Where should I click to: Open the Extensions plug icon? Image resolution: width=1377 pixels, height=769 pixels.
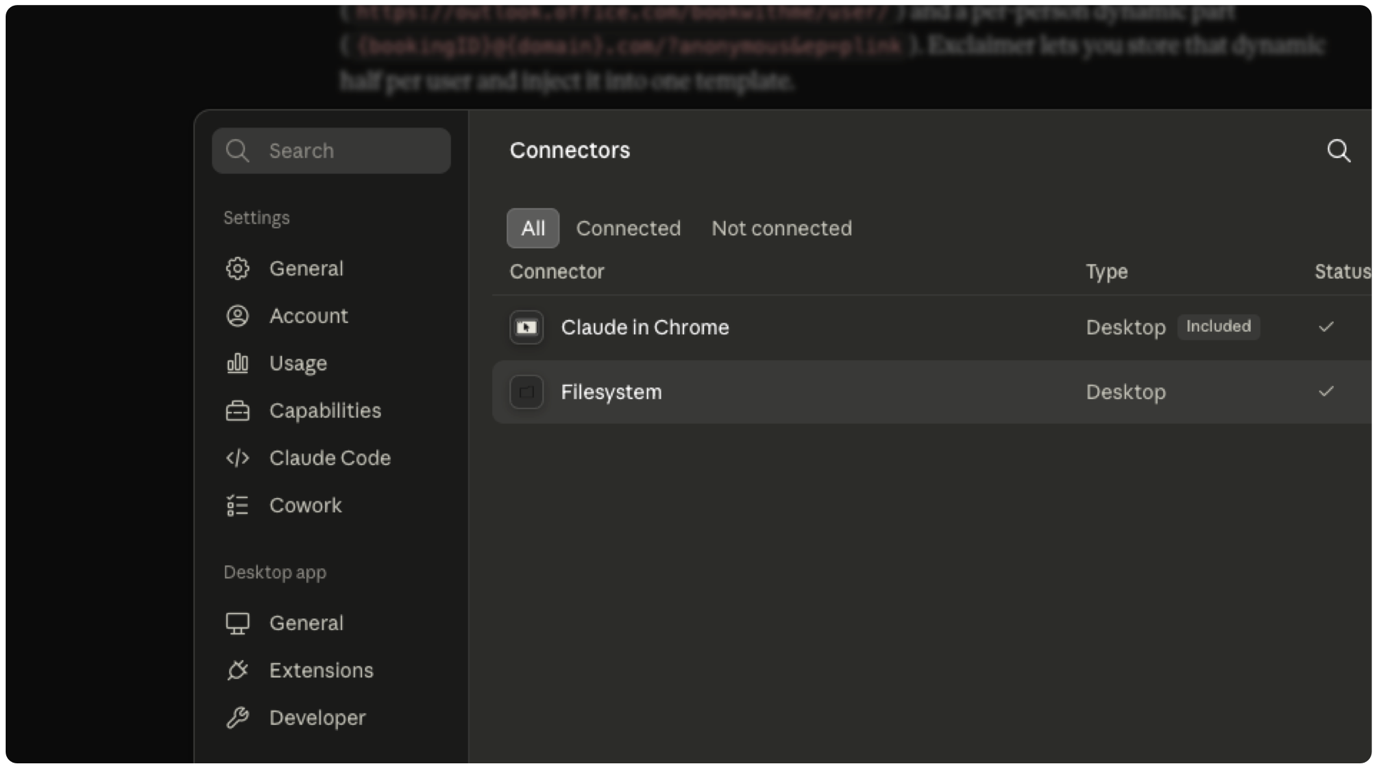click(x=237, y=671)
